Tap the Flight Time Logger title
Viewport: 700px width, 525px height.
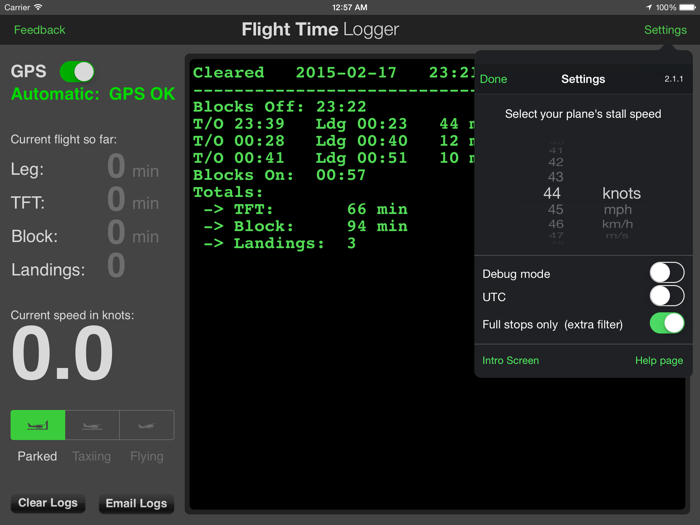(320, 29)
